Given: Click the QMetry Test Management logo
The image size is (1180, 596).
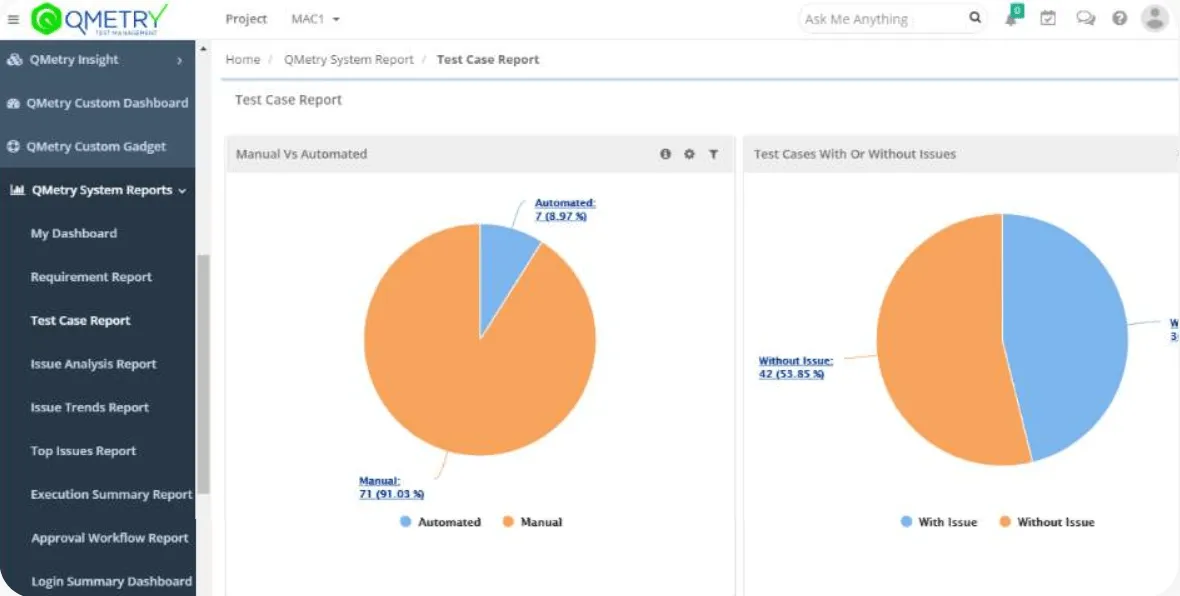Looking at the screenshot, I should 99,19.
